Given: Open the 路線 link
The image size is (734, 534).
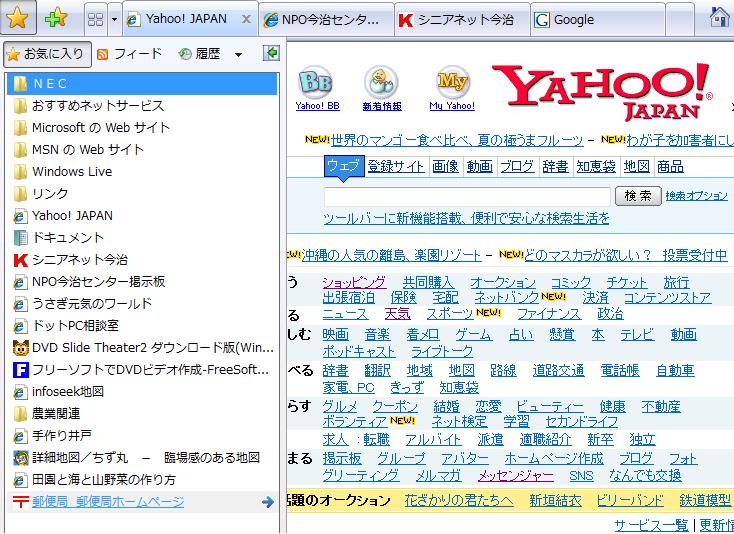Looking at the screenshot, I should pos(503,371).
